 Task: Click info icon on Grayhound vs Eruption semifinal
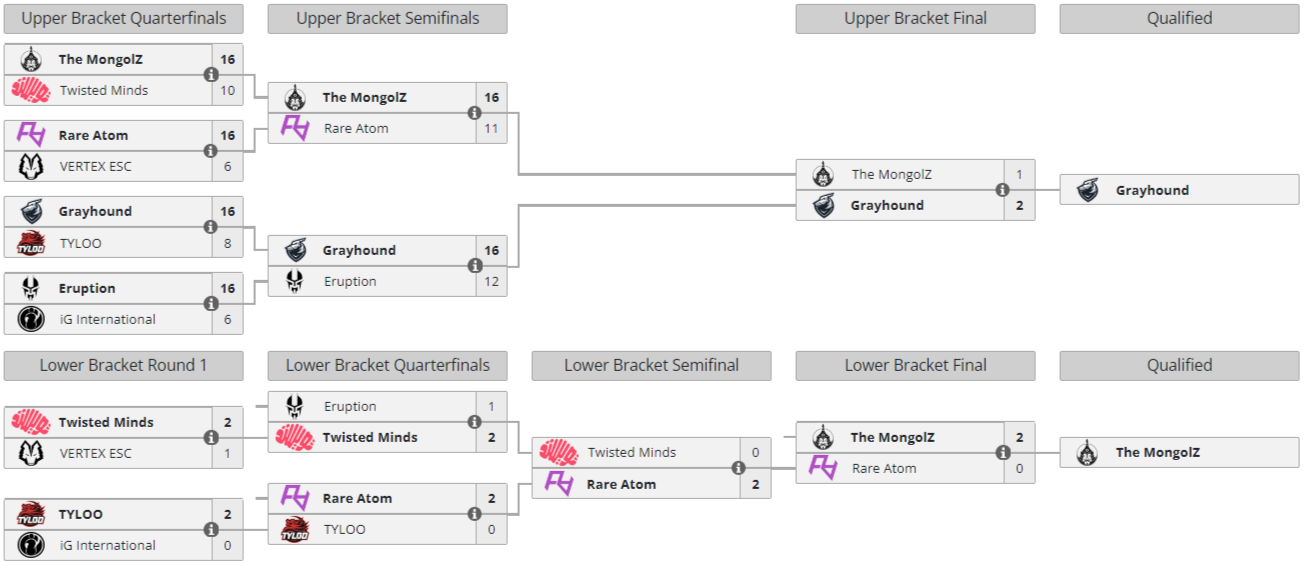pyautogui.click(x=474, y=266)
